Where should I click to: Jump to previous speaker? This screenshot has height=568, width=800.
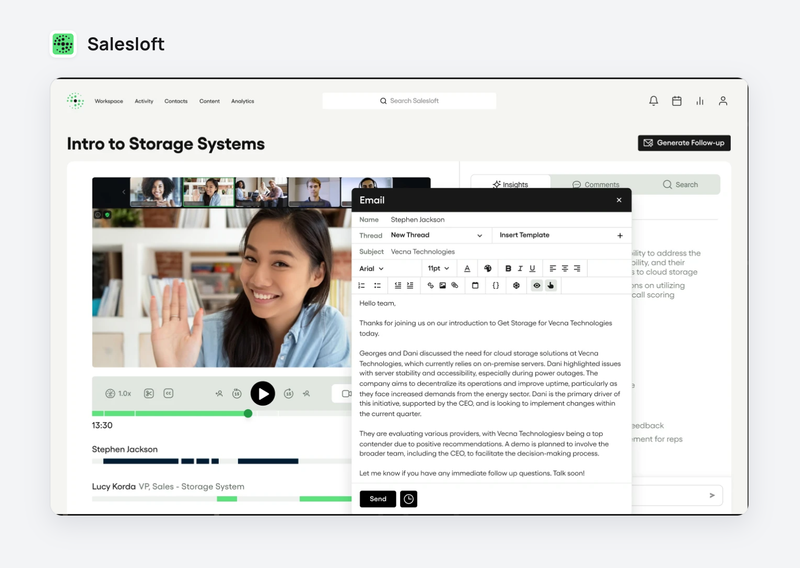click(x=219, y=393)
